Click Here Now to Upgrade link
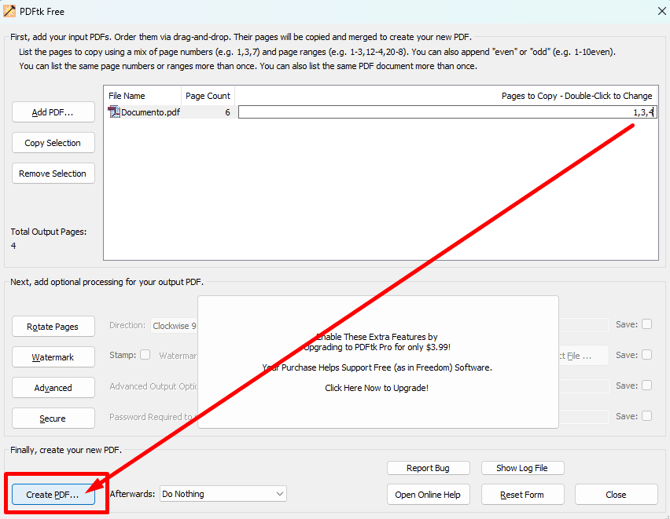Screen dimensions: 670x519 point(376,388)
